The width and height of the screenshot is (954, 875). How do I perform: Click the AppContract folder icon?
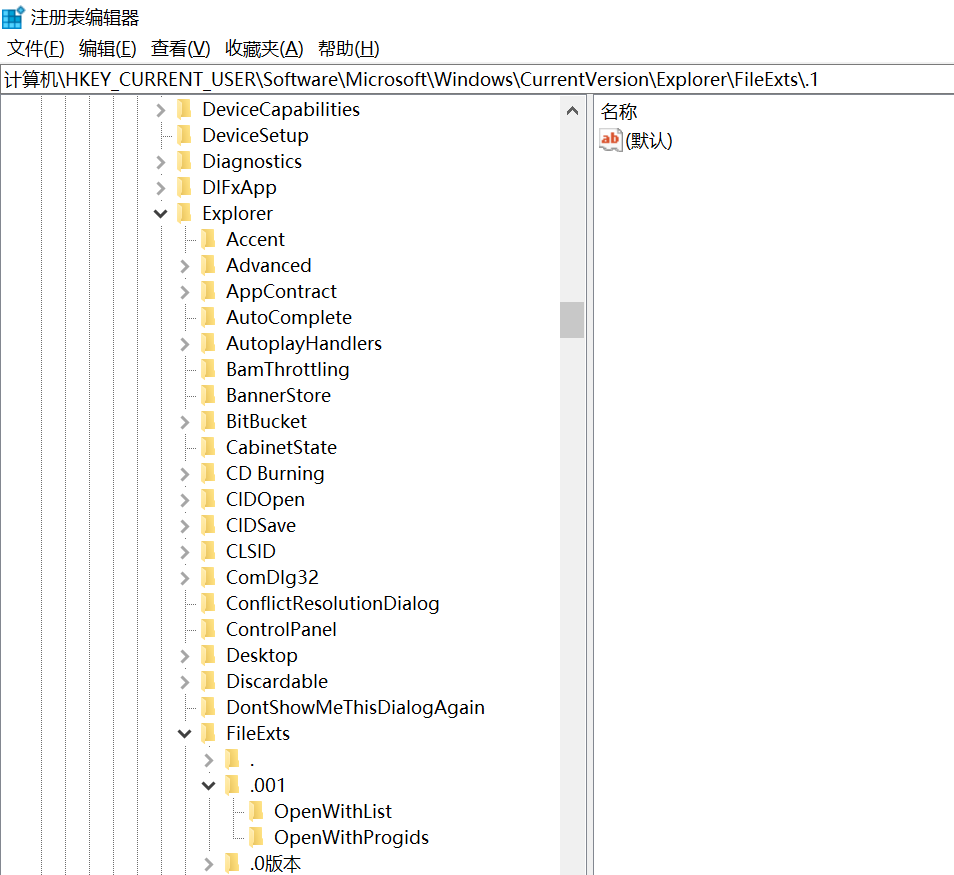click(x=209, y=291)
